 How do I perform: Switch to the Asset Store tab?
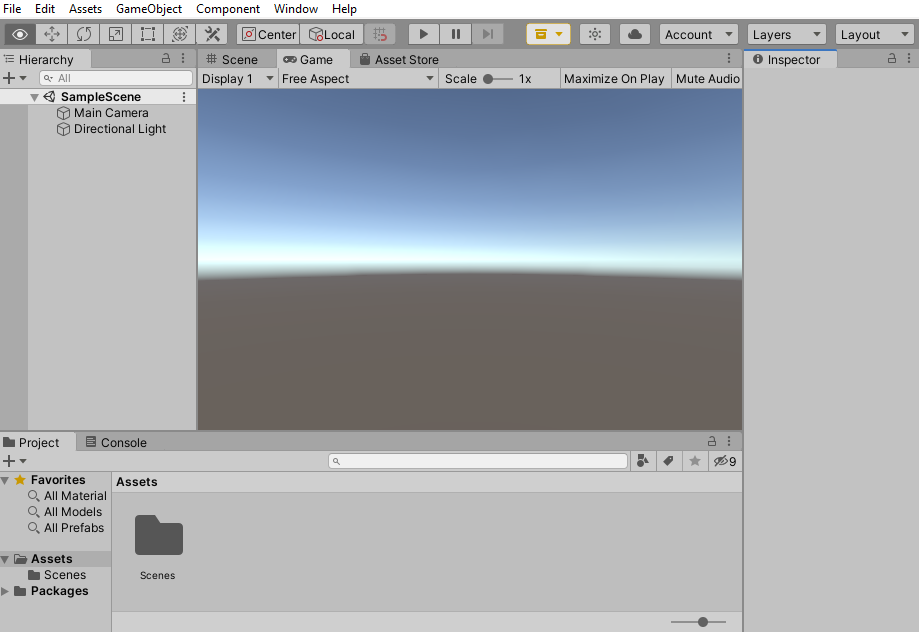point(399,59)
